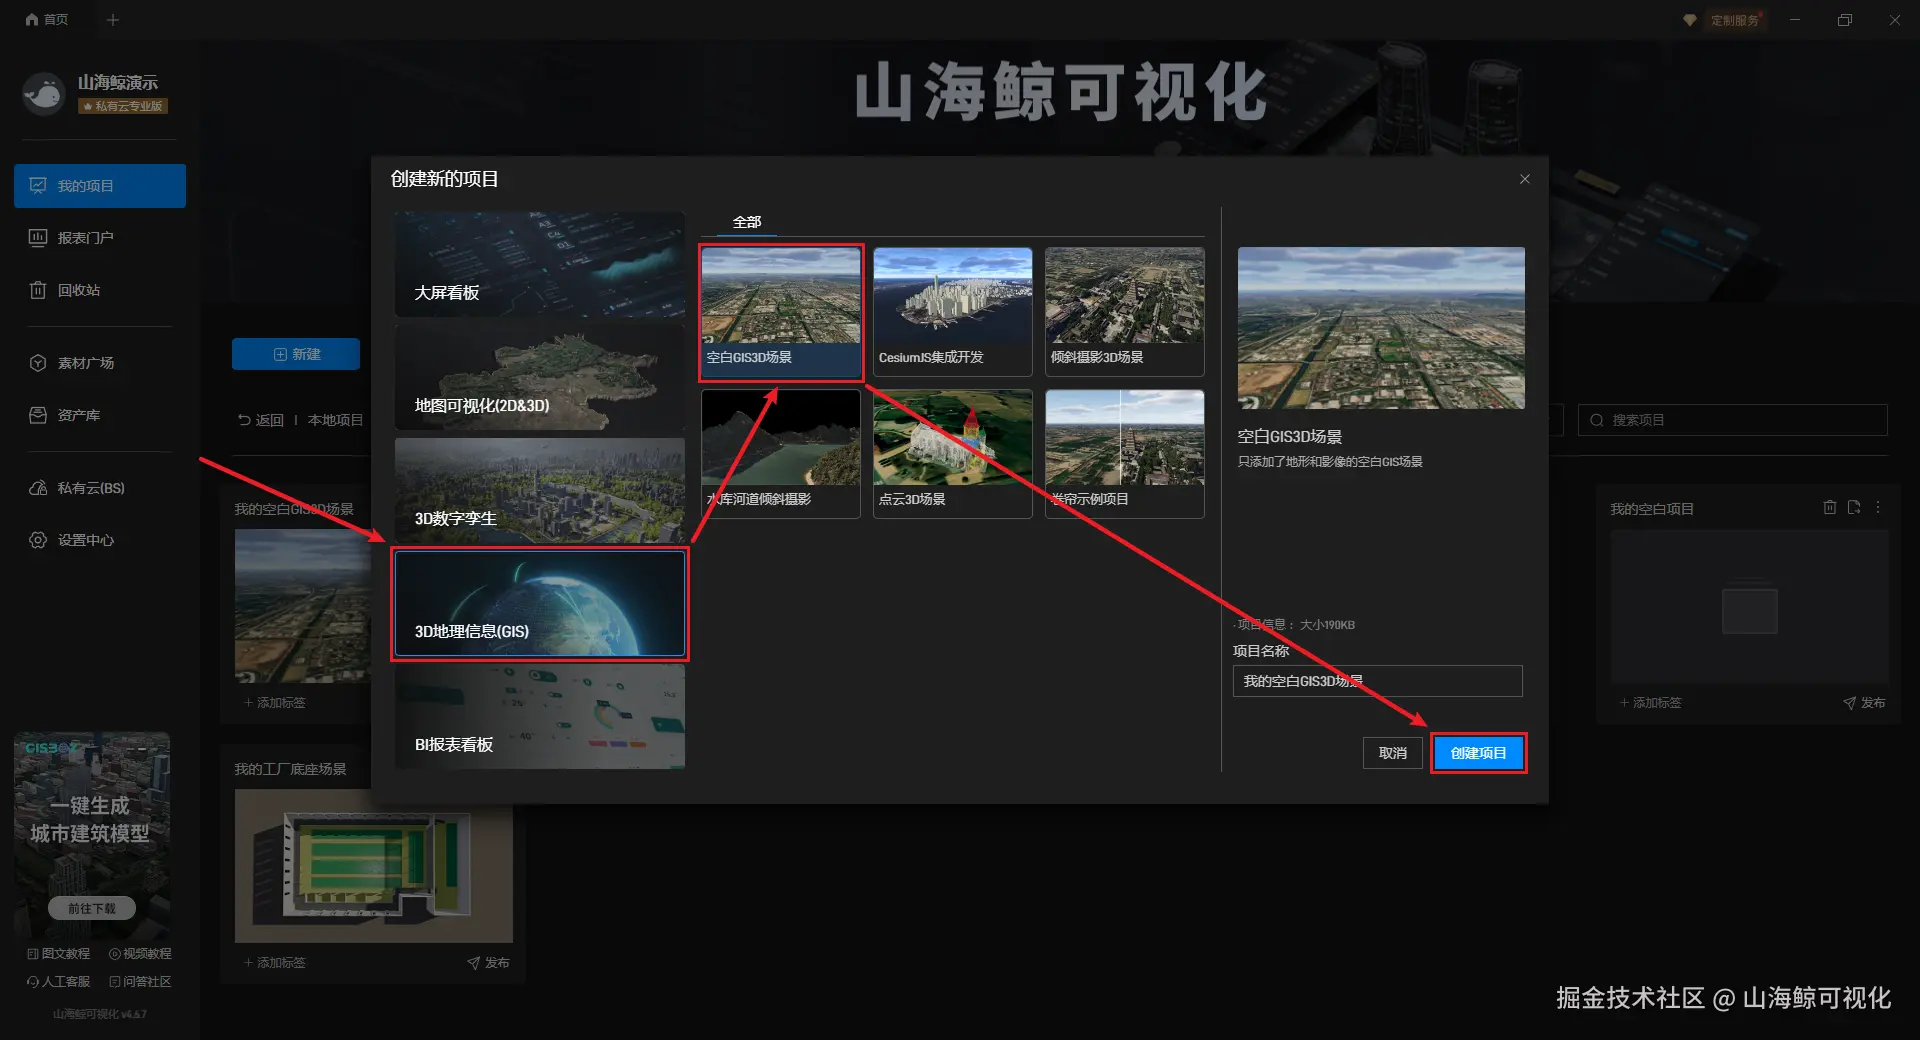This screenshot has width=1920, height=1040.
Task: Open the 我的工厂底座场景 project thumbnail
Action: (374, 866)
